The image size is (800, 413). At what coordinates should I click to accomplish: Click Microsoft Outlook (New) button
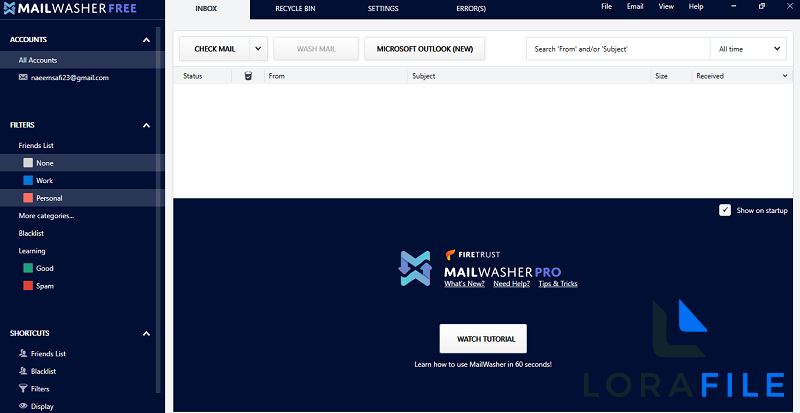pos(424,49)
